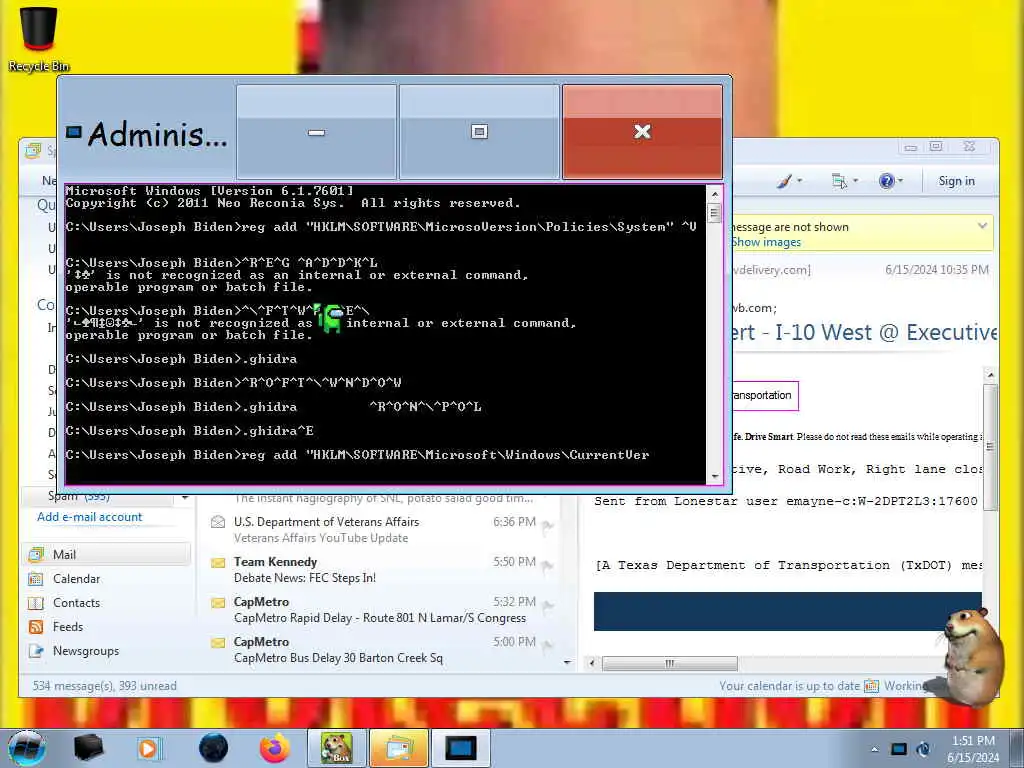Switch to Command Prompt taskbar button
Image resolution: width=1024 pixels, height=768 pixels.
click(x=461, y=748)
